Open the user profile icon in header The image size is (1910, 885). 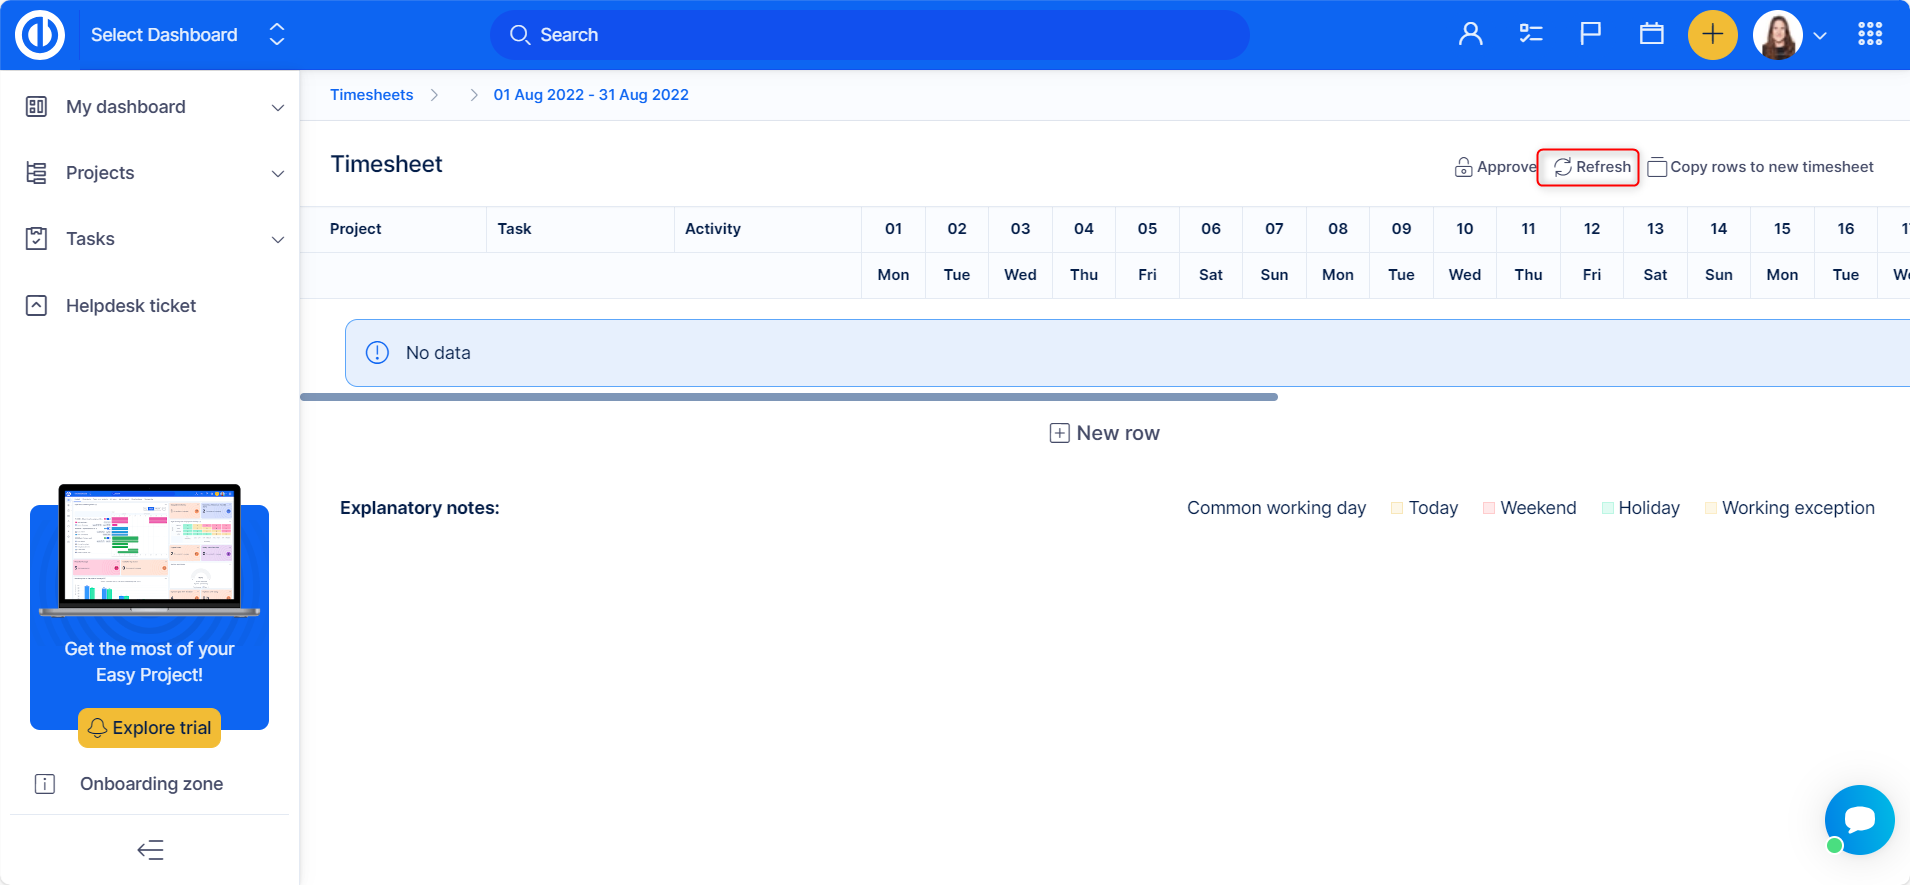click(1470, 35)
